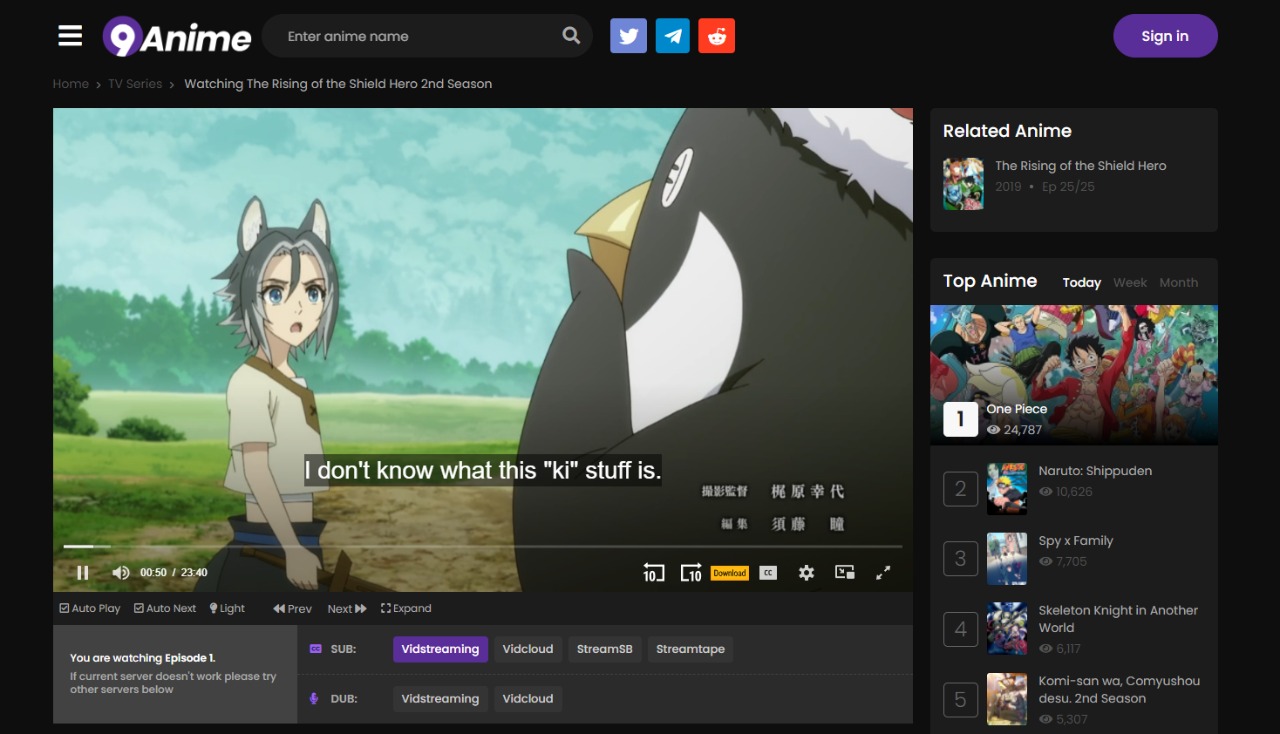The image size is (1280, 734).
Task: Select SUB Vidstreaming server
Action: [440, 649]
